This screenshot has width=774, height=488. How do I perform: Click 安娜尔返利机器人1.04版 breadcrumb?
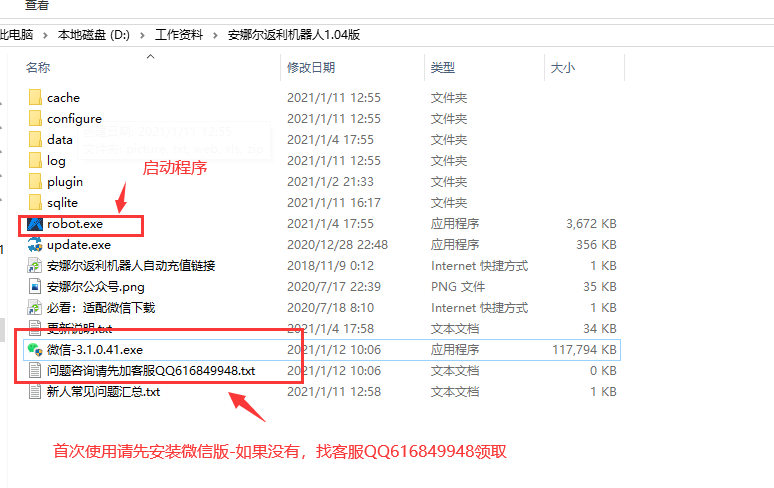(294, 35)
